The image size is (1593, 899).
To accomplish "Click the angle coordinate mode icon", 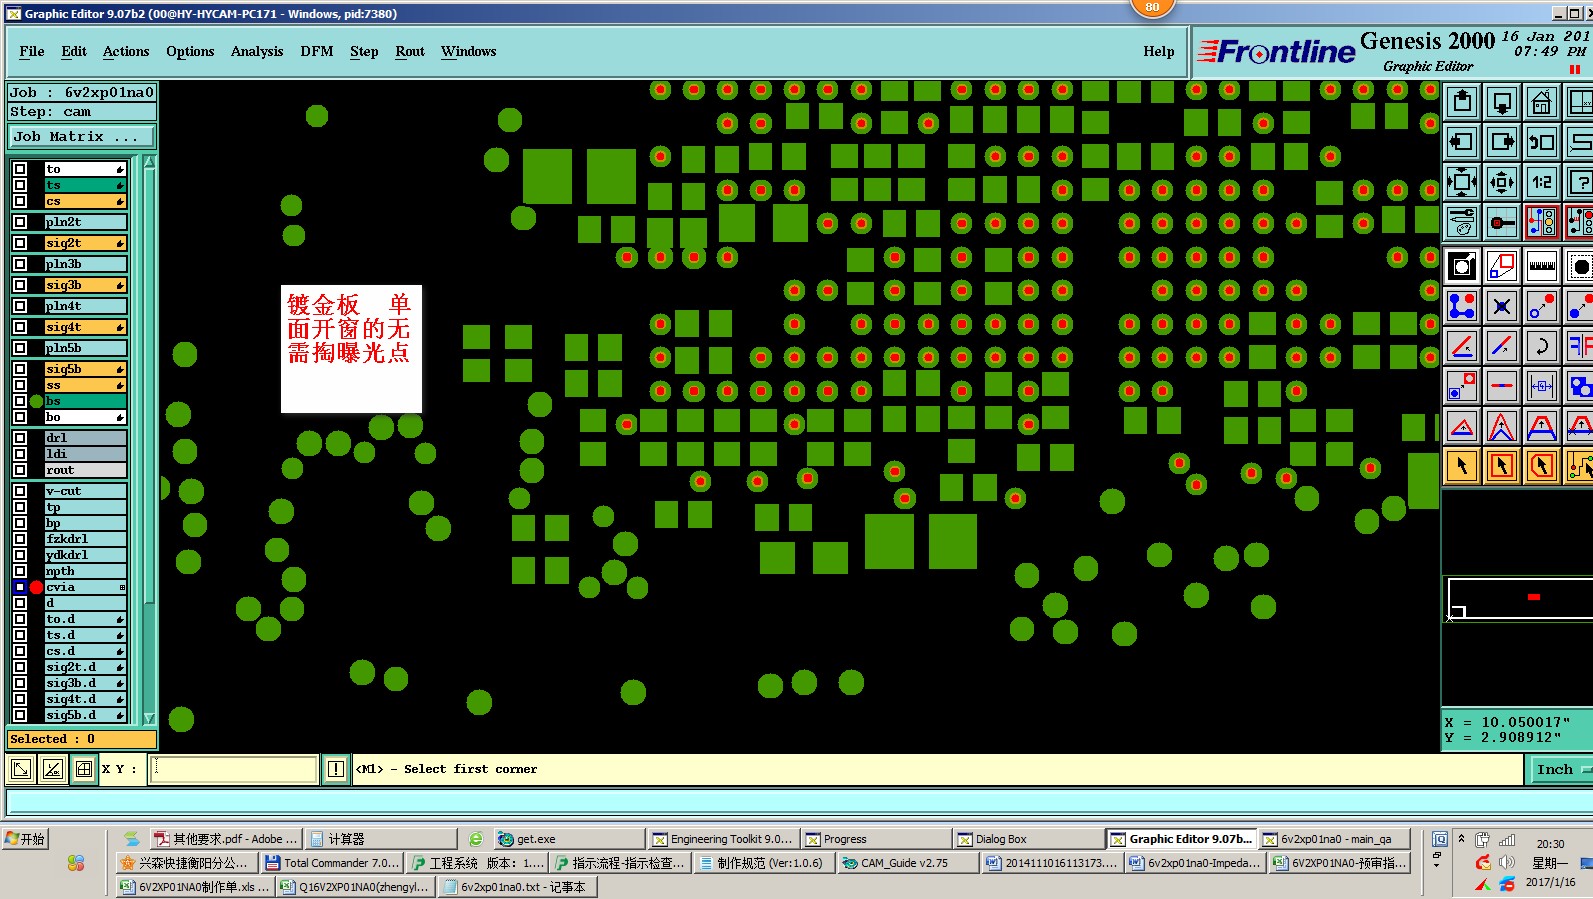I will (53, 769).
